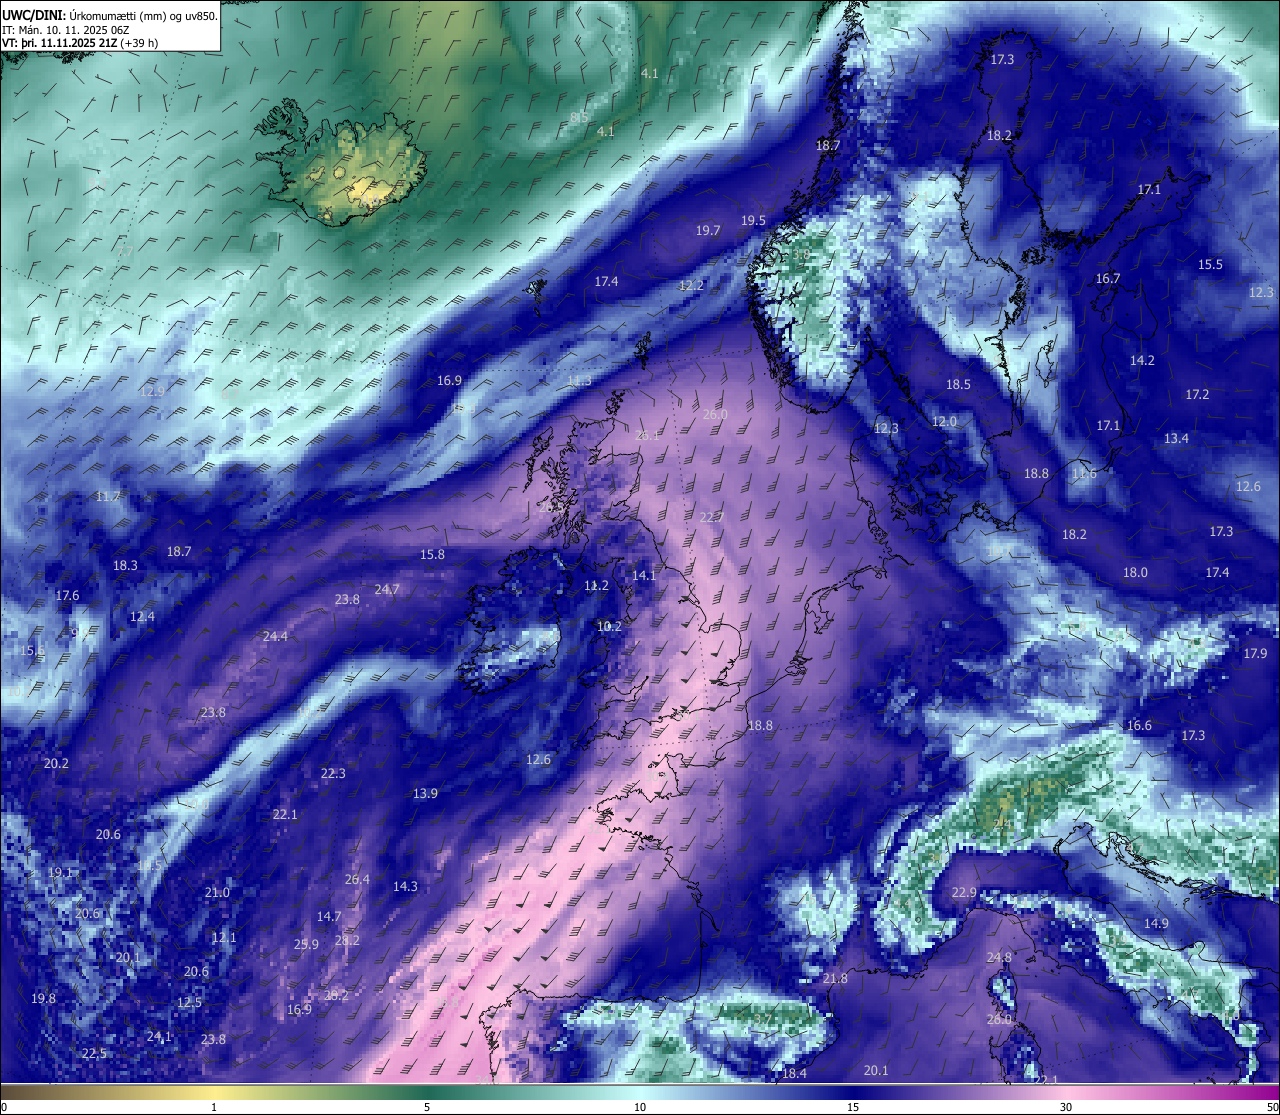Image resolution: width=1280 pixels, height=1115 pixels.
Task: Select the 22.7 value over the North Sea
Action: [711, 517]
